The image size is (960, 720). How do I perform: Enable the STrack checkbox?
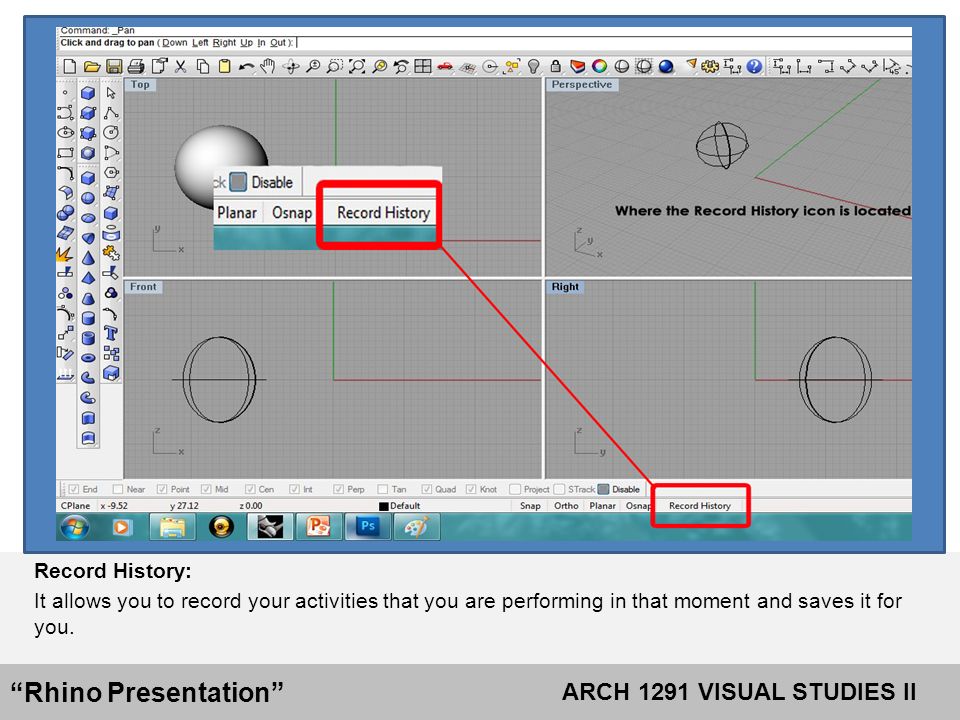(x=559, y=489)
